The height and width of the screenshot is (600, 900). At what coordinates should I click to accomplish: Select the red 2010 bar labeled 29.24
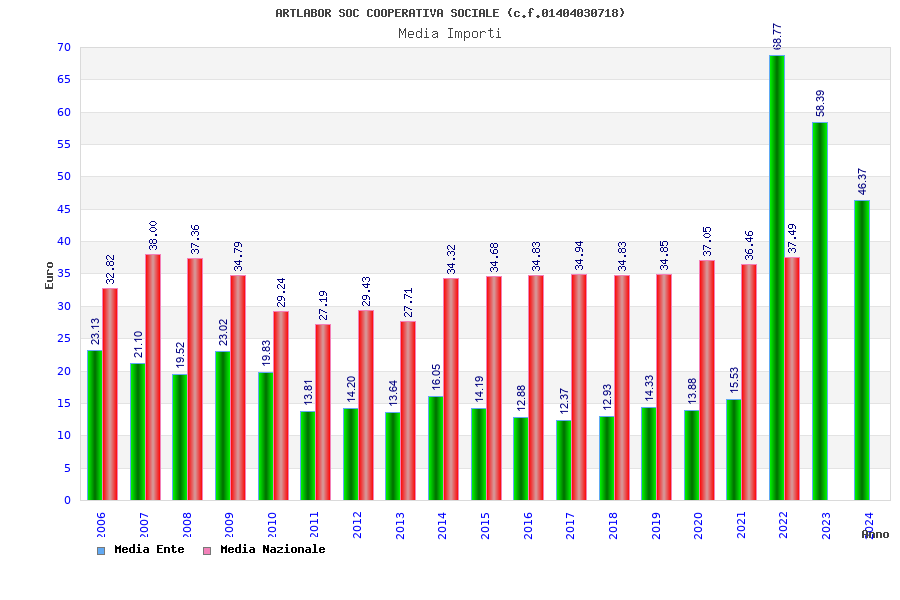(x=281, y=405)
